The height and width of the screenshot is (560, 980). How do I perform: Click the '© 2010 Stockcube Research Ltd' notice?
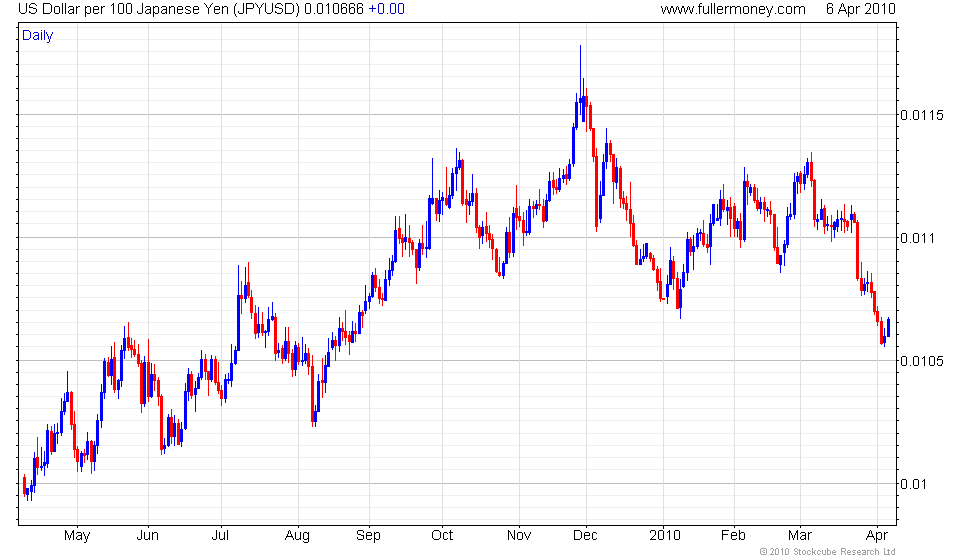828,552
